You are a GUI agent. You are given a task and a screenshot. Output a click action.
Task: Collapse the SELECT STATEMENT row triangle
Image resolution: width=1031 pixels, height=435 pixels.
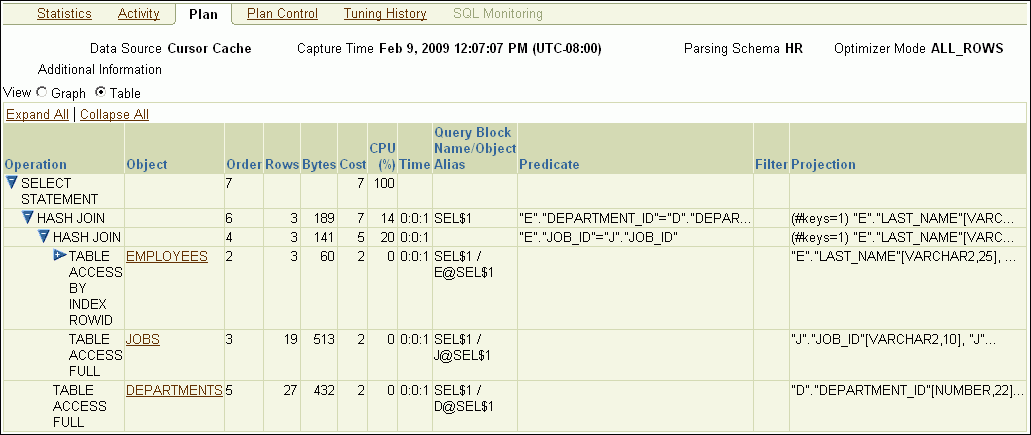(12, 183)
